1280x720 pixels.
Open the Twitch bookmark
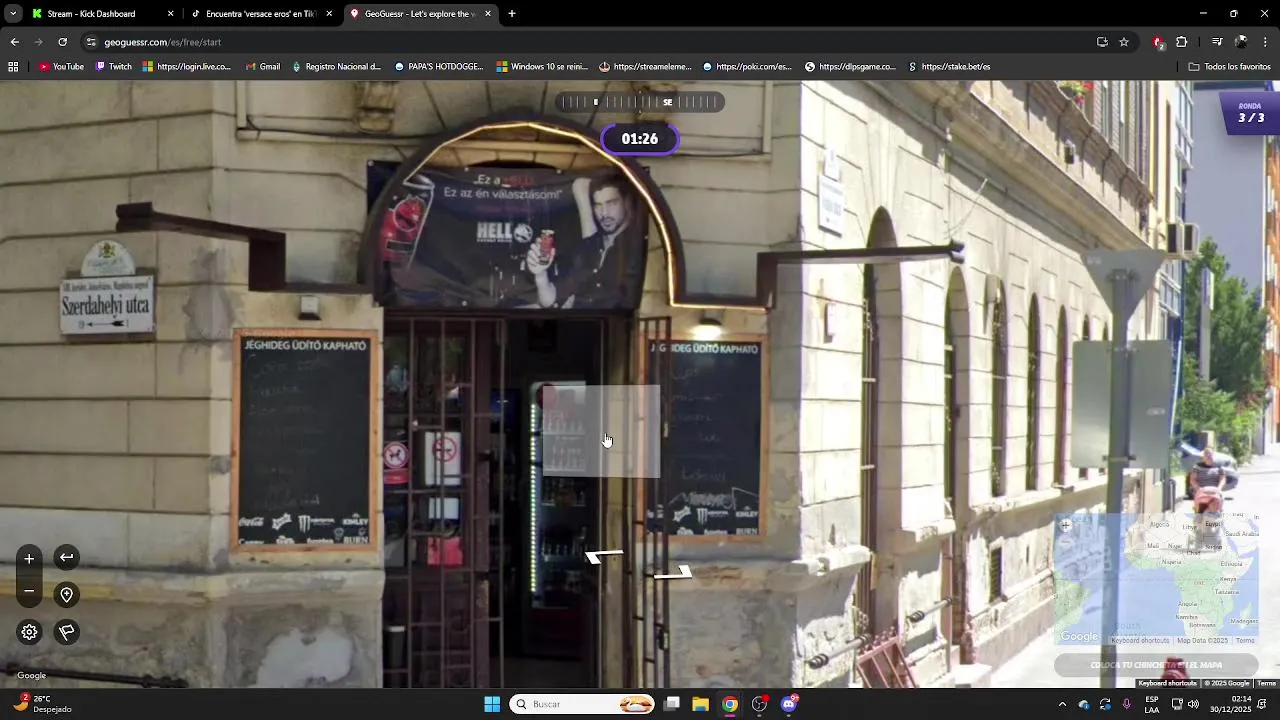tap(113, 67)
